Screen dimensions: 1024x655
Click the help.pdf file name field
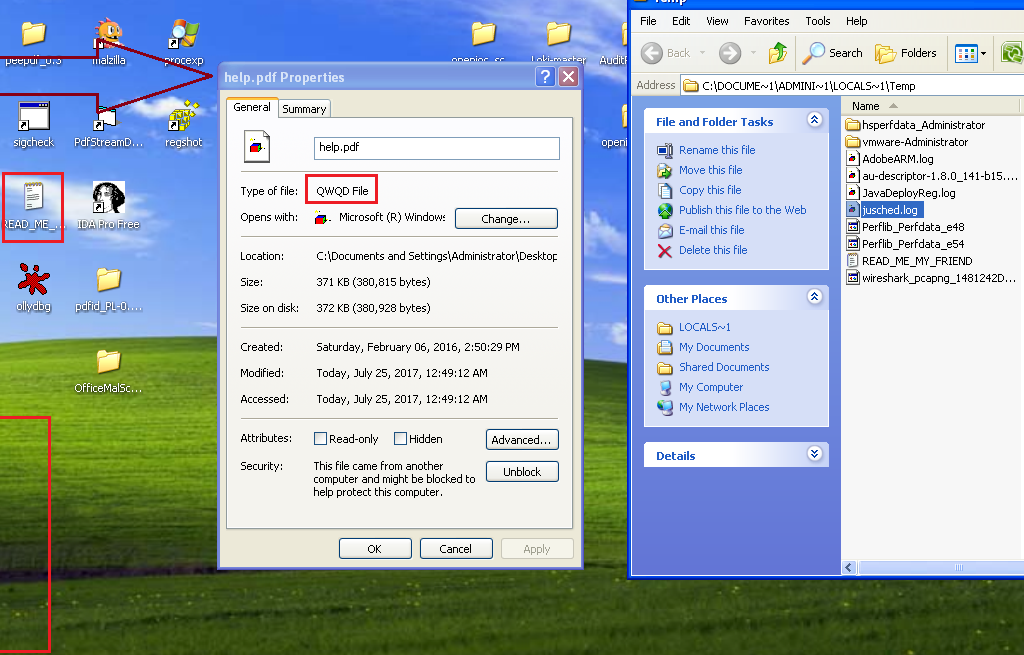point(436,148)
